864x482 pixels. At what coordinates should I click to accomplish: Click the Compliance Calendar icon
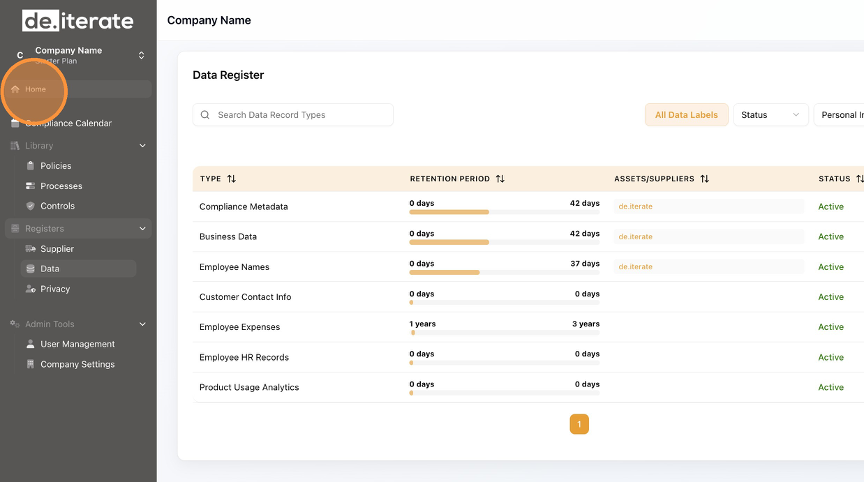15,124
